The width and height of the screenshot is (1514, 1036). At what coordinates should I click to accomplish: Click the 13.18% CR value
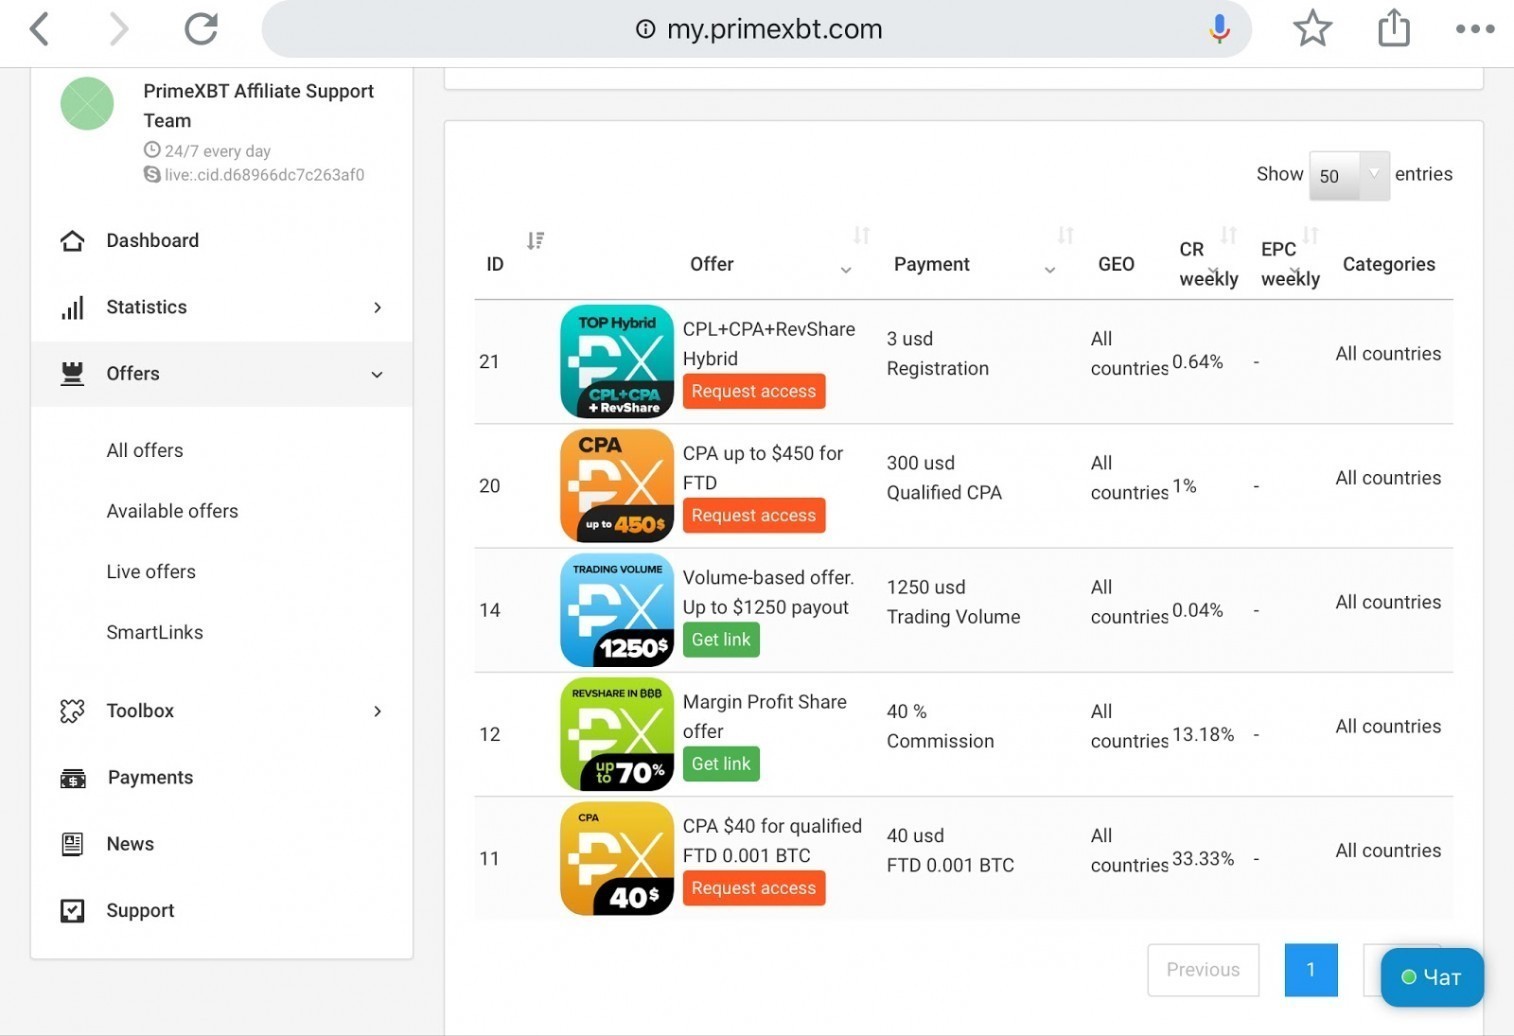point(1203,735)
